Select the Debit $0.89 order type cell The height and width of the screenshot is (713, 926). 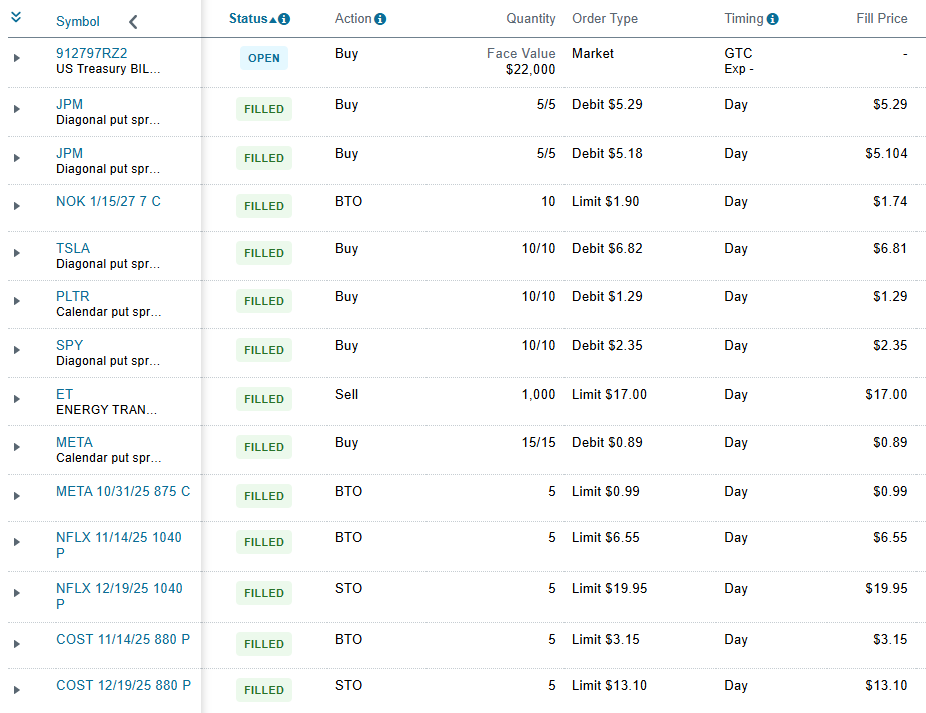coord(607,442)
